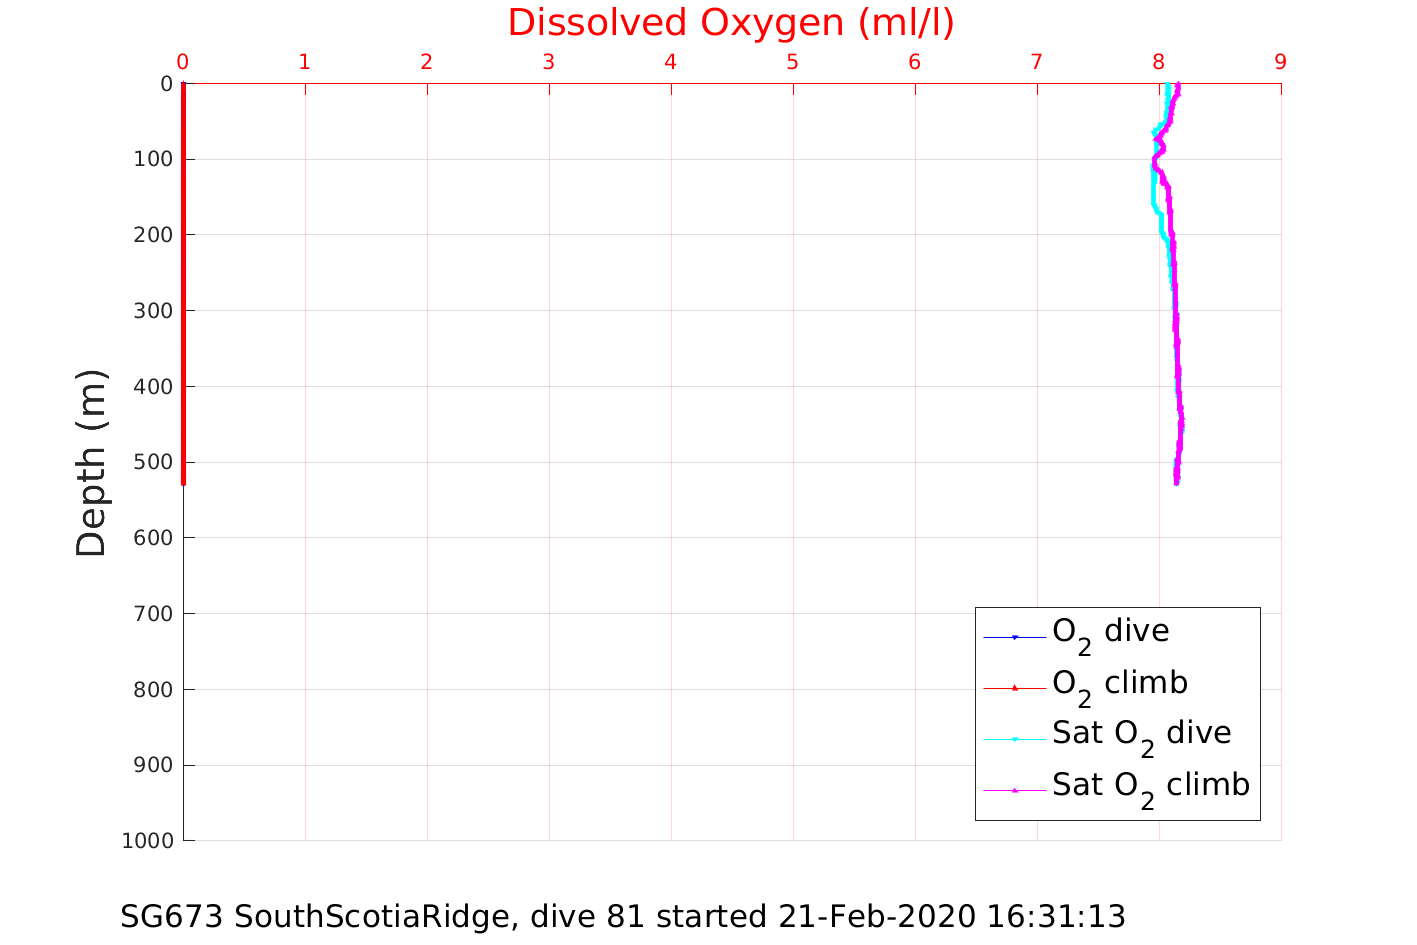Click the depth tick label 600
The height and width of the screenshot is (945, 1417).
click(153, 538)
